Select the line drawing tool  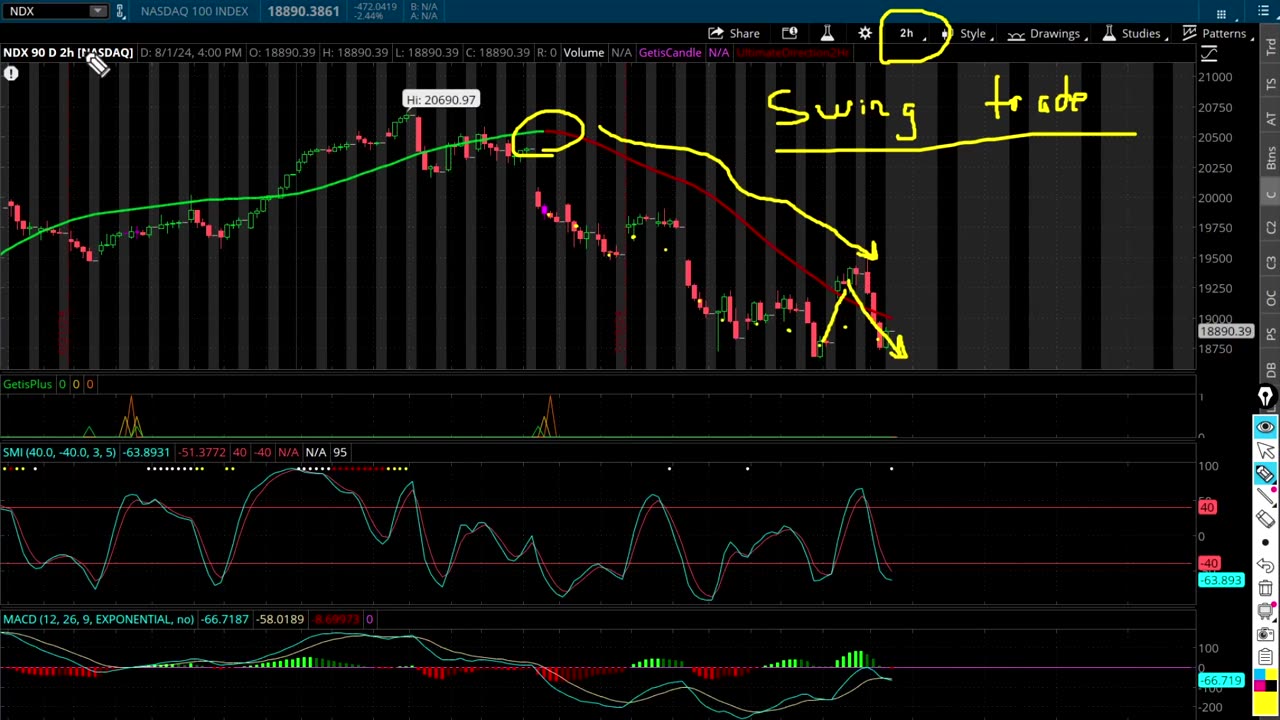coord(1265,496)
